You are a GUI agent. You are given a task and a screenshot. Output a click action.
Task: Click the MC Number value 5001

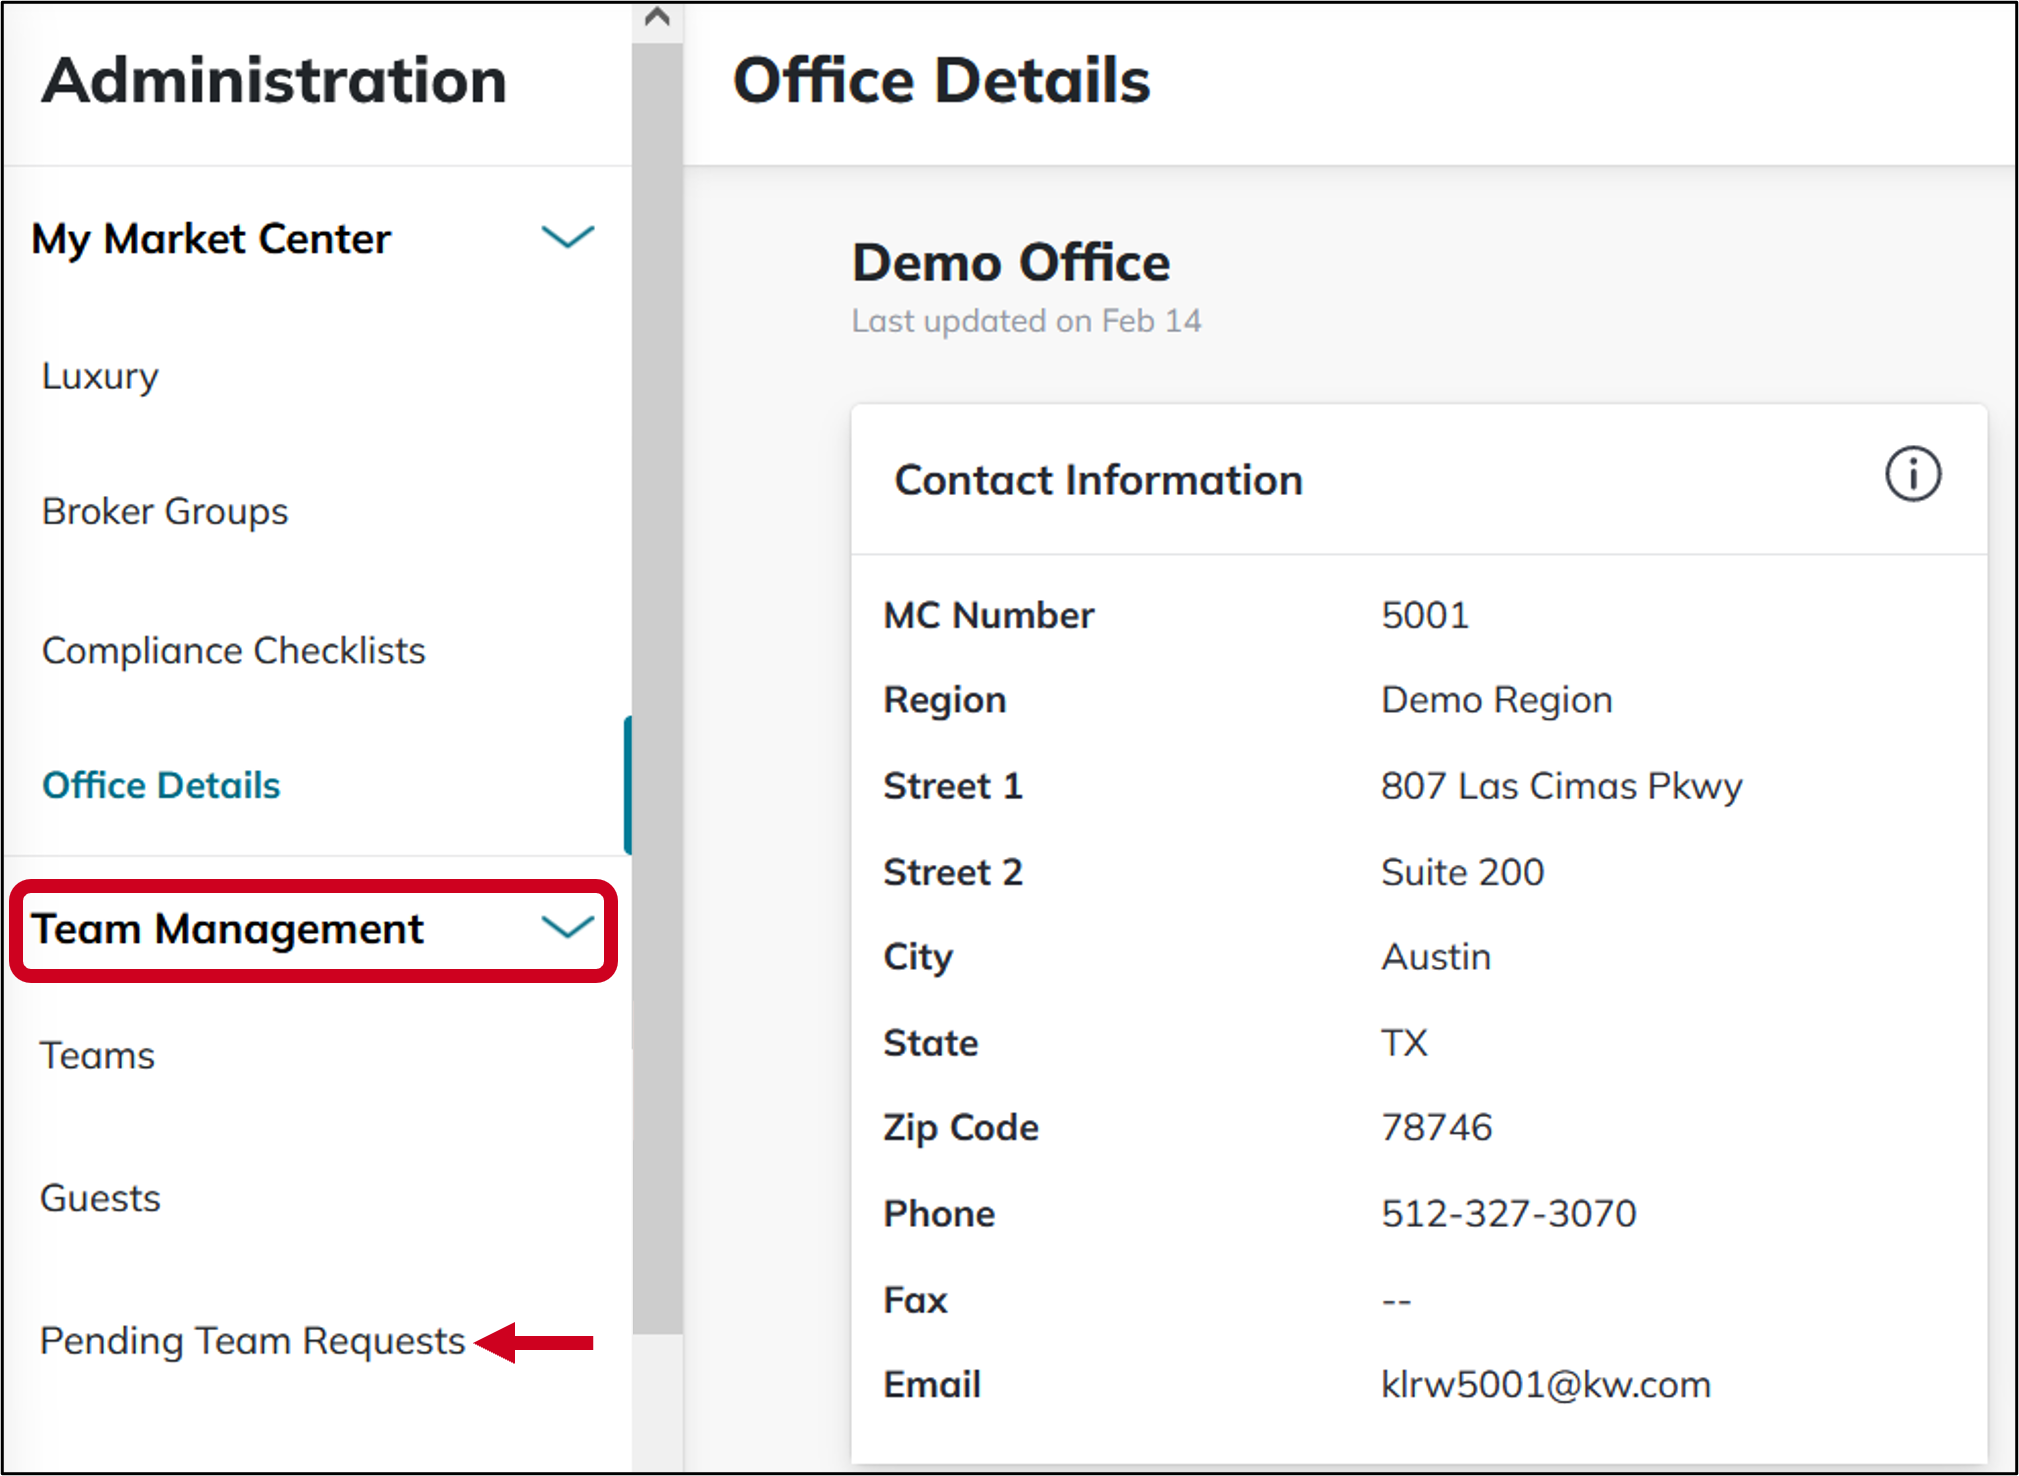point(1425,615)
